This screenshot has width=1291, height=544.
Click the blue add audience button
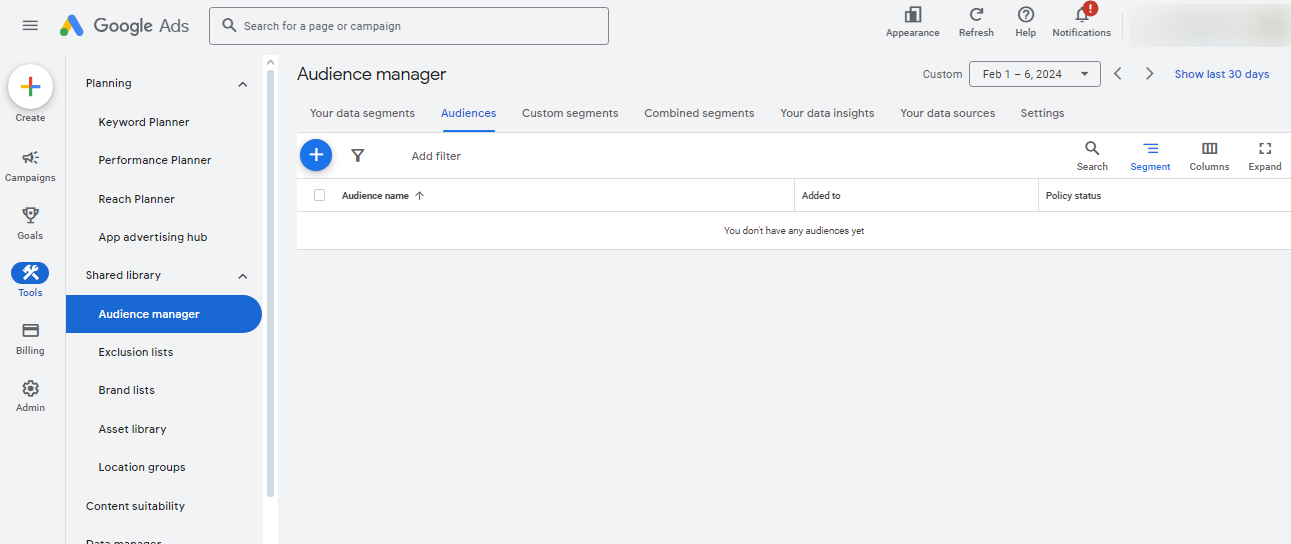pos(316,155)
